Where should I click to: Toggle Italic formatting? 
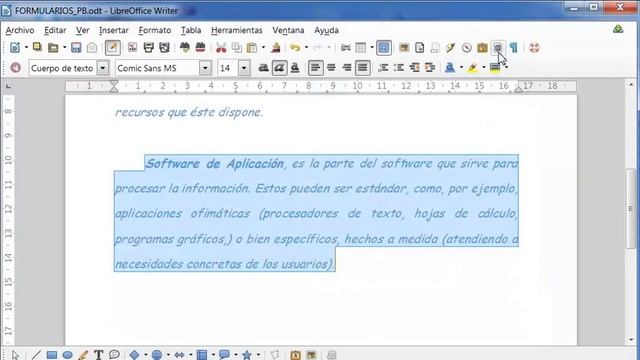tap(279, 68)
